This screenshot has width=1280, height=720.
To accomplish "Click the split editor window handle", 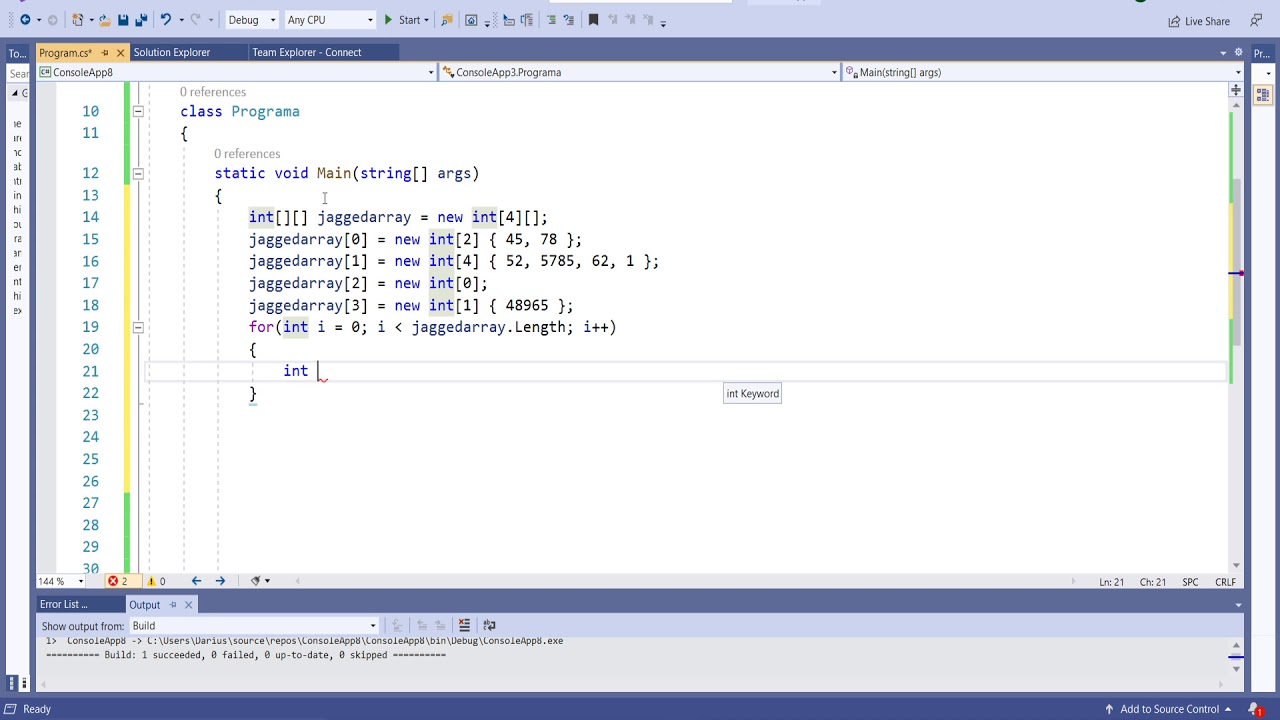I will pos(1236,91).
